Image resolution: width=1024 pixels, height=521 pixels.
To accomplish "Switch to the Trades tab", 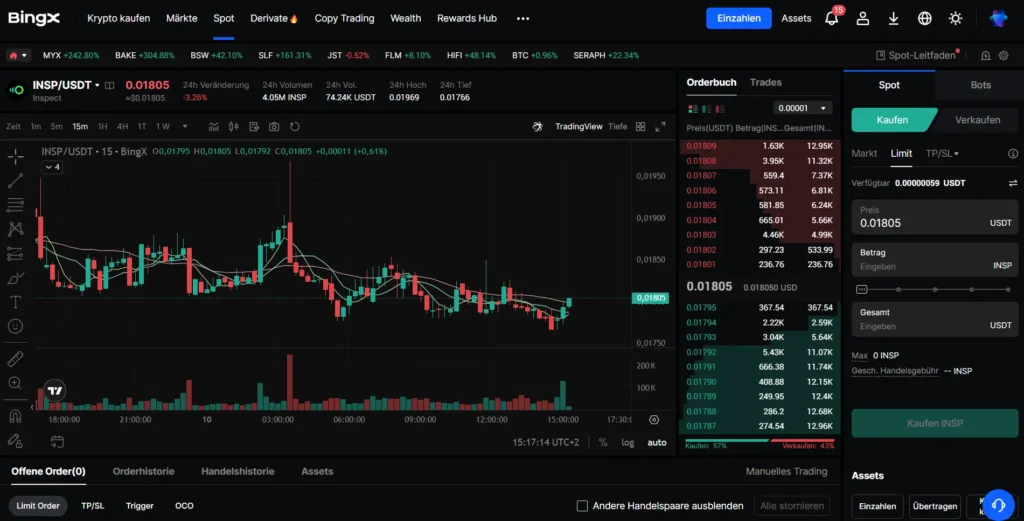I will point(766,82).
